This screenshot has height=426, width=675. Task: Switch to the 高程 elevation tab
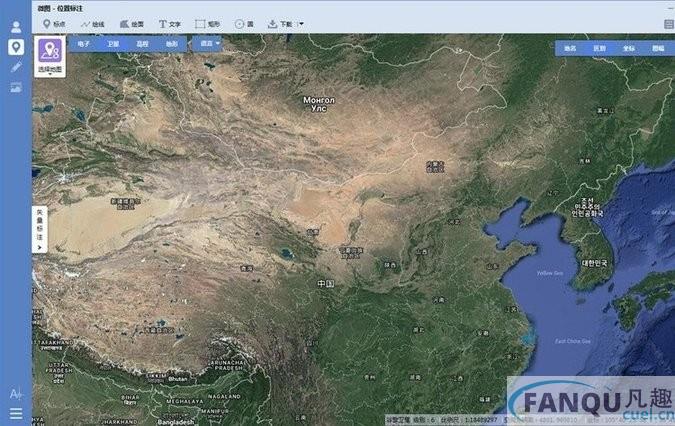(x=142, y=44)
